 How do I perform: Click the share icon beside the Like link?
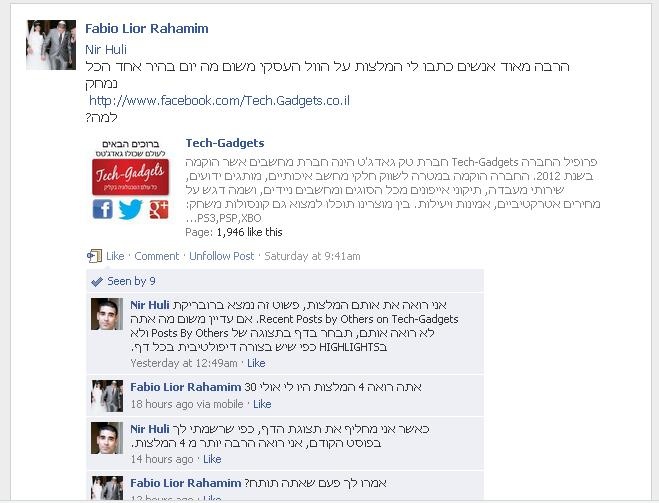(94, 256)
